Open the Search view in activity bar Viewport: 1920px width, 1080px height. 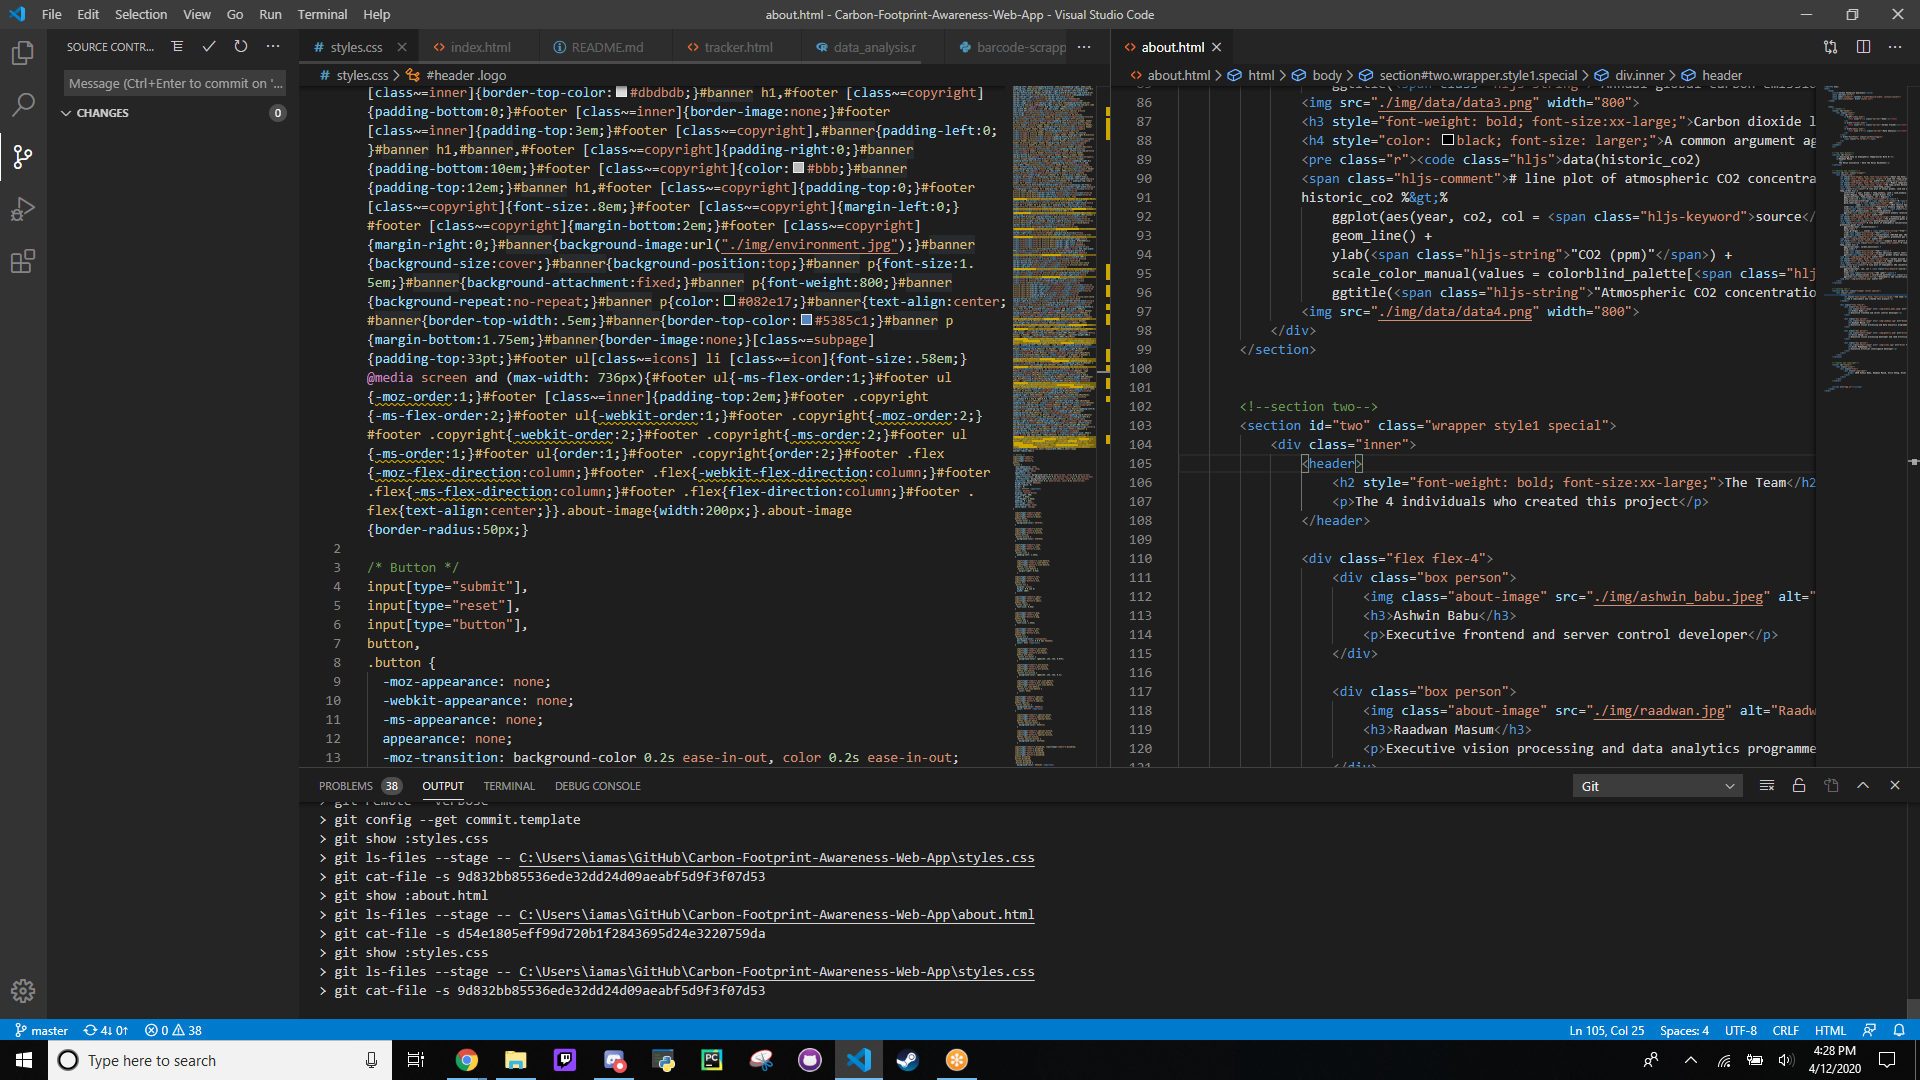[22, 105]
